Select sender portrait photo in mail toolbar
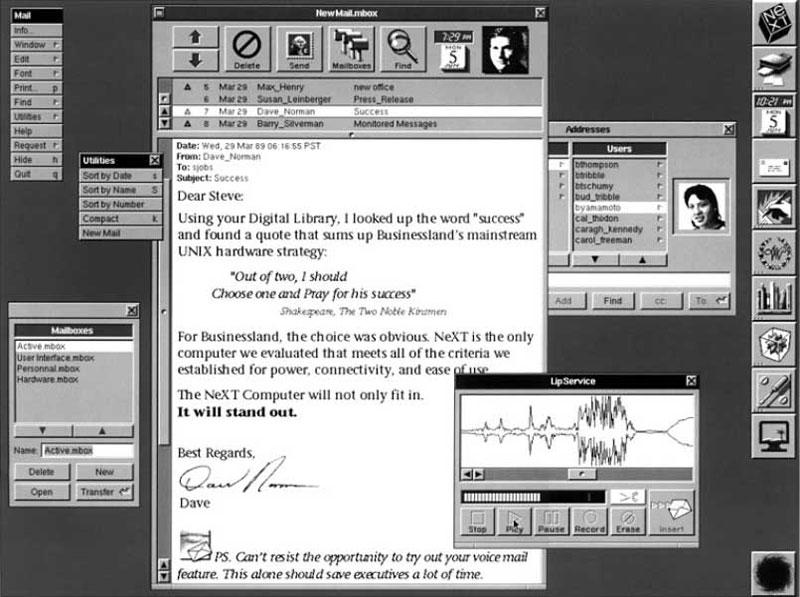The image size is (800, 597). point(505,50)
